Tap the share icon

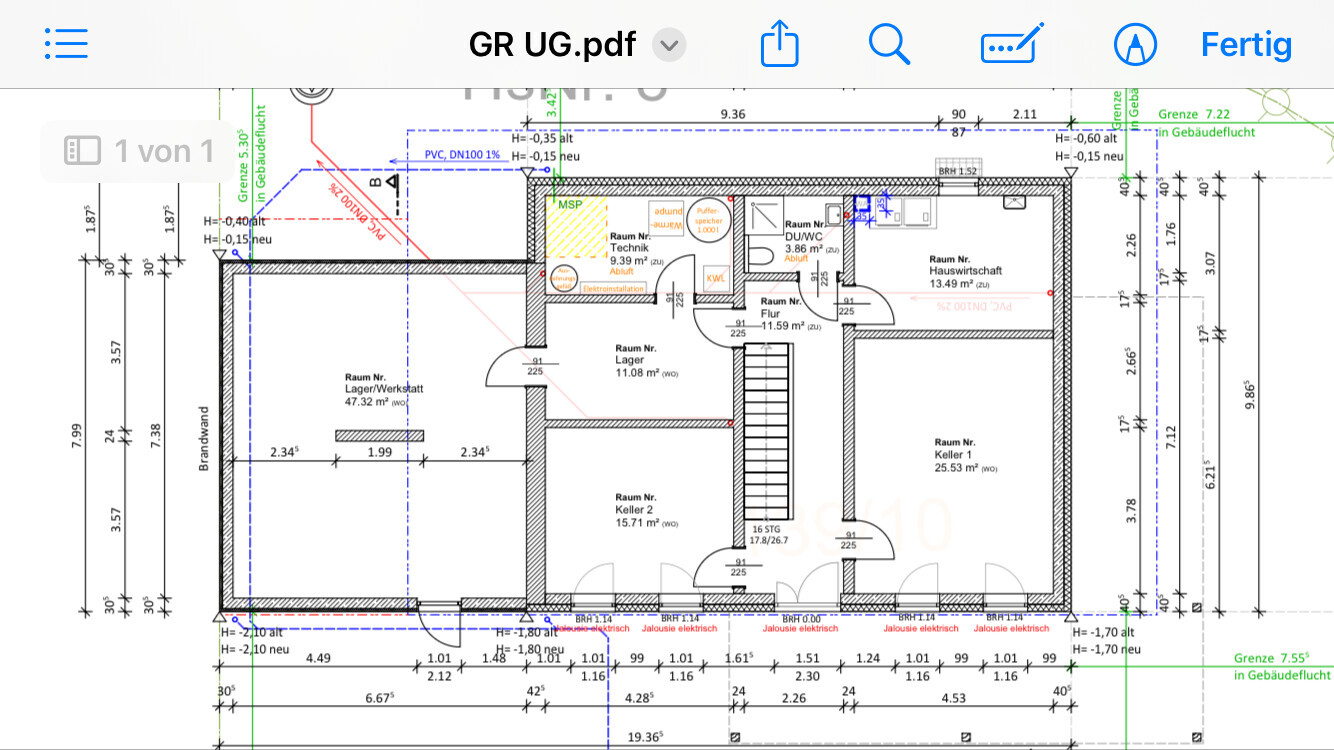point(779,44)
